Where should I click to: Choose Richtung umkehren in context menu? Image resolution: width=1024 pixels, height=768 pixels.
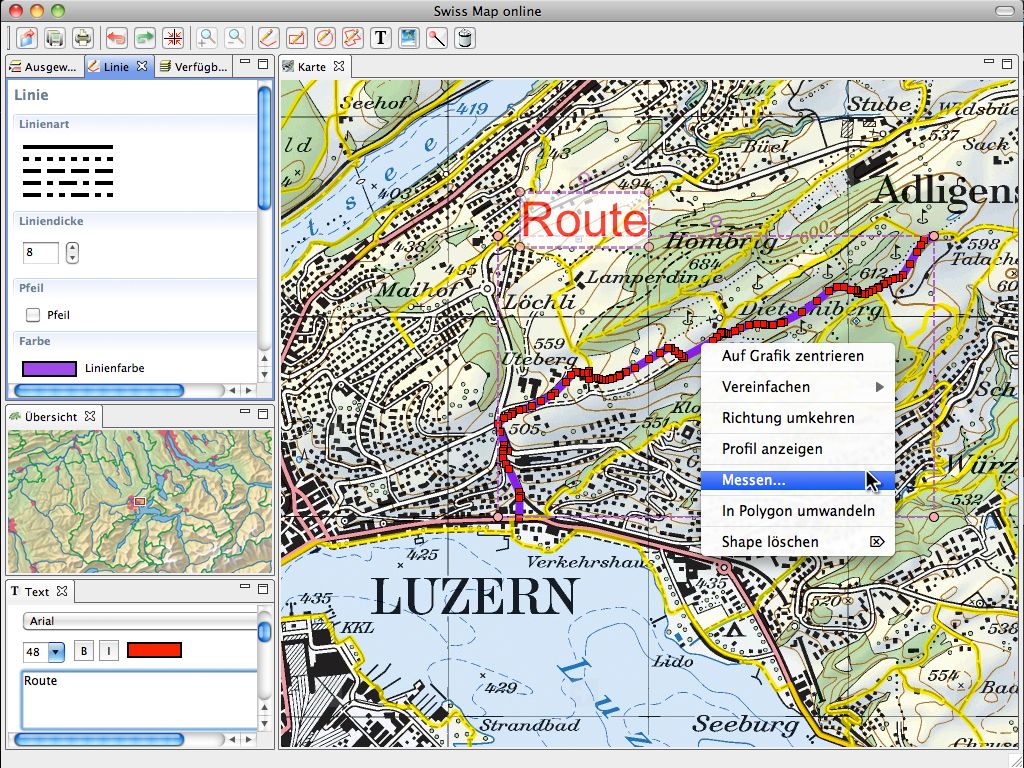click(x=797, y=418)
